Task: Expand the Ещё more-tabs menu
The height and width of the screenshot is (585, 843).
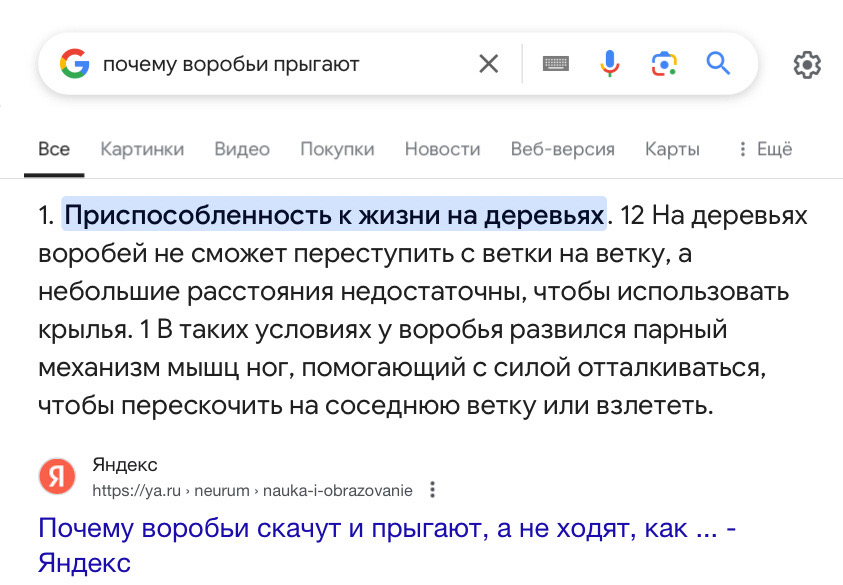Action: (x=766, y=149)
